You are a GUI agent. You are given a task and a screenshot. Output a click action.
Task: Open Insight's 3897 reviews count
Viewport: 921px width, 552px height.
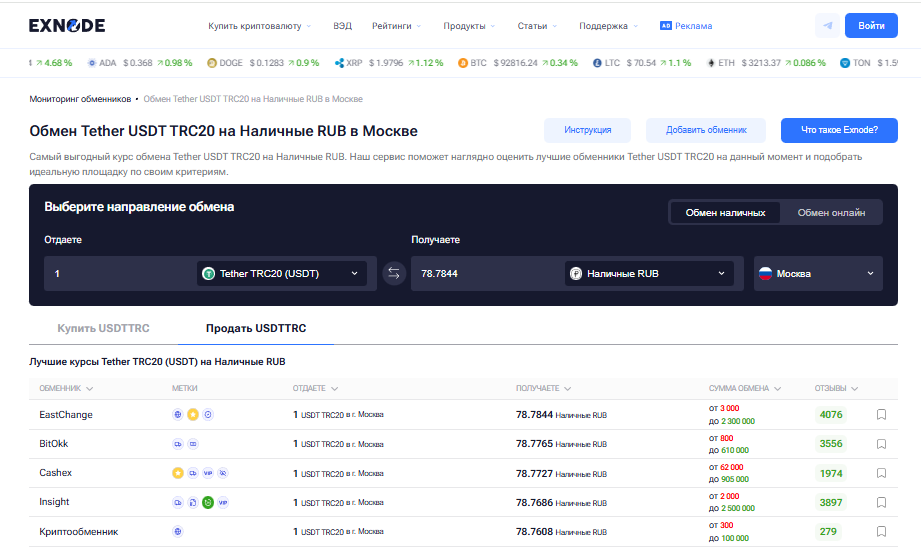[831, 502]
